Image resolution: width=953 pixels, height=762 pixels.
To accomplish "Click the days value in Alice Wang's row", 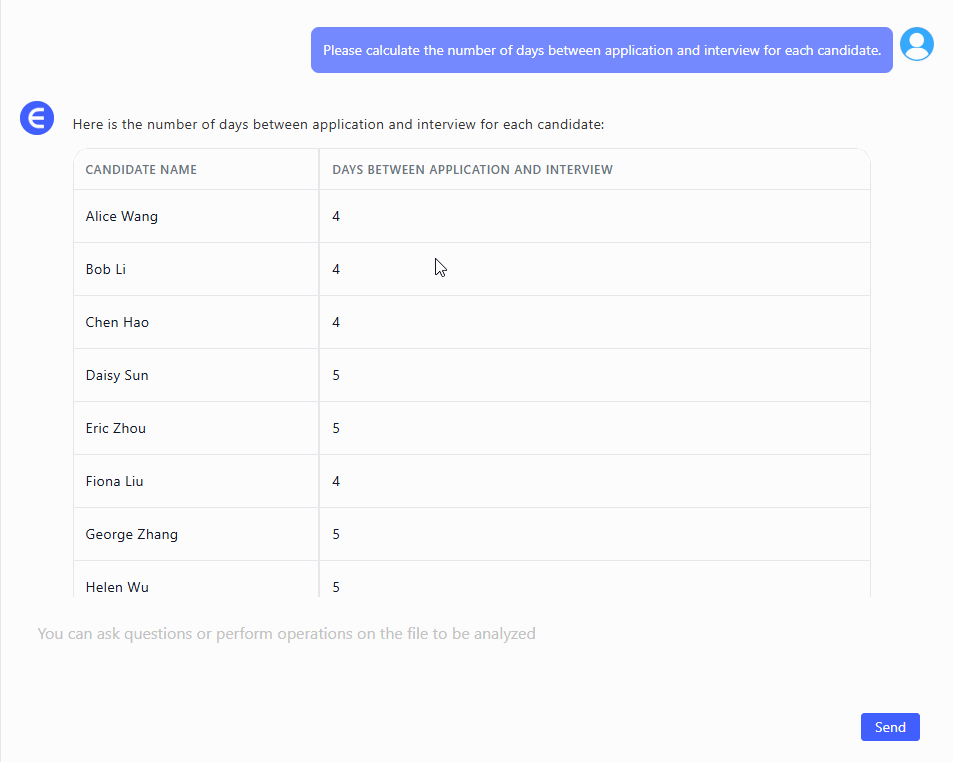I will (336, 217).
